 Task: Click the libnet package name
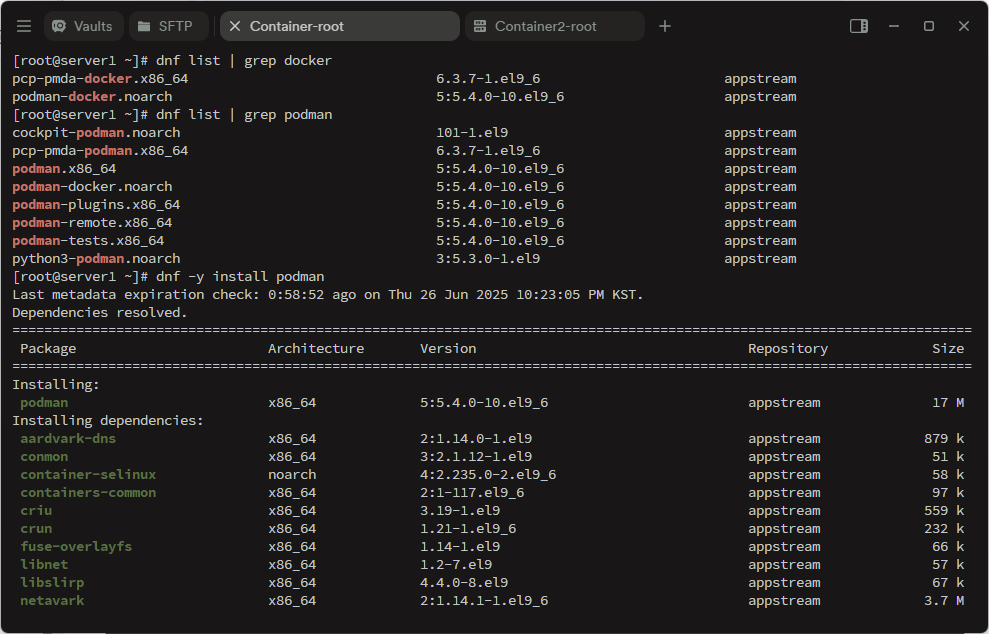tap(44, 565)
